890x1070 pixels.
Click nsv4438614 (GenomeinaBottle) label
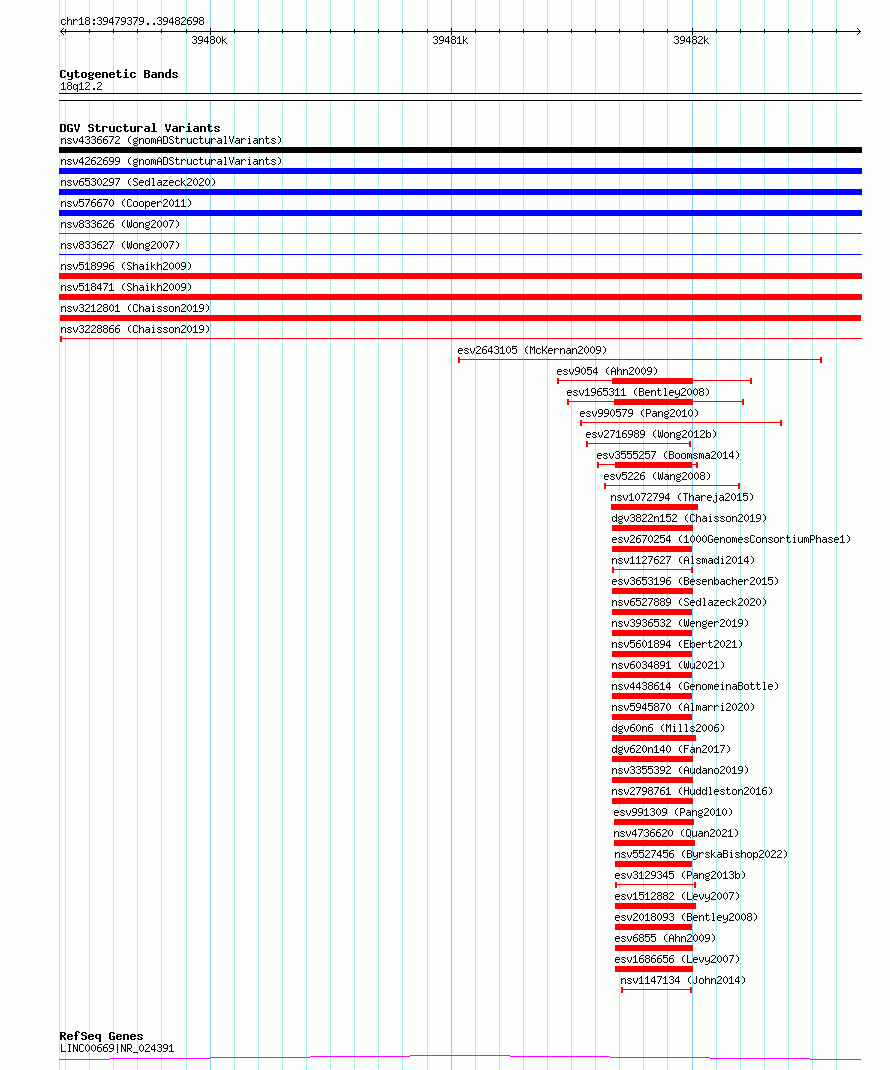(695, 686)
